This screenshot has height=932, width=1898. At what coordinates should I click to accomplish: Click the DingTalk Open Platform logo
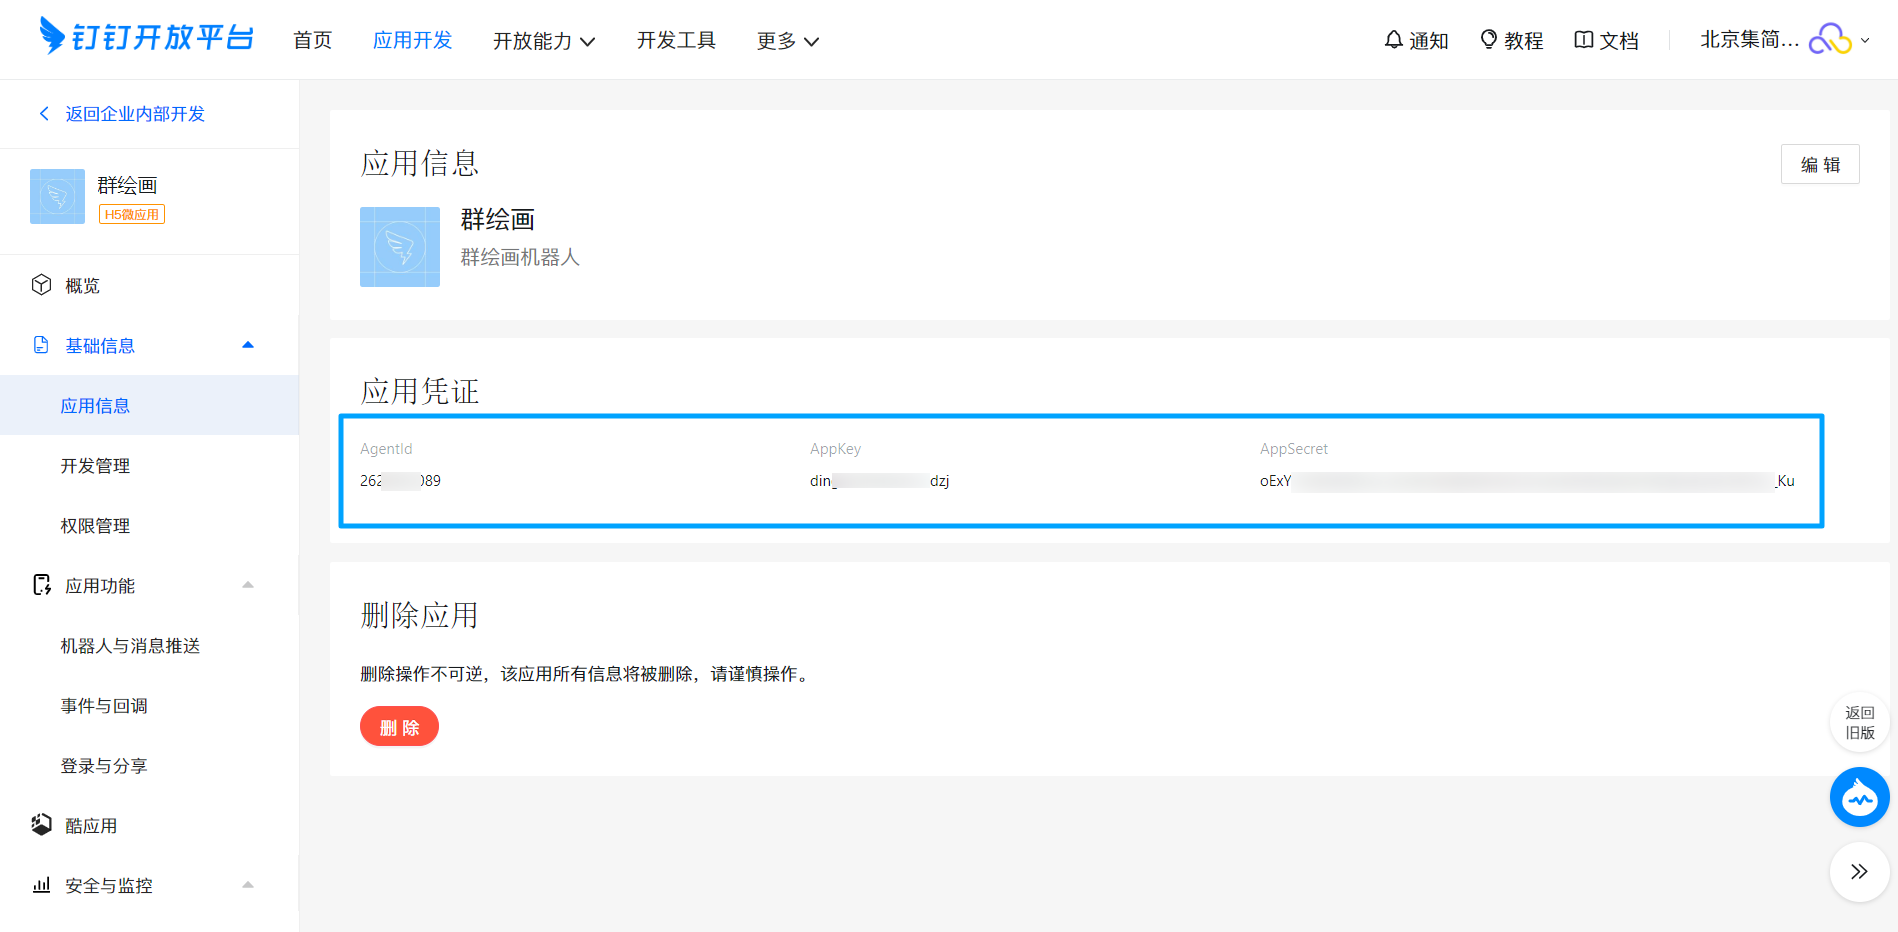[x=146, y=36]
